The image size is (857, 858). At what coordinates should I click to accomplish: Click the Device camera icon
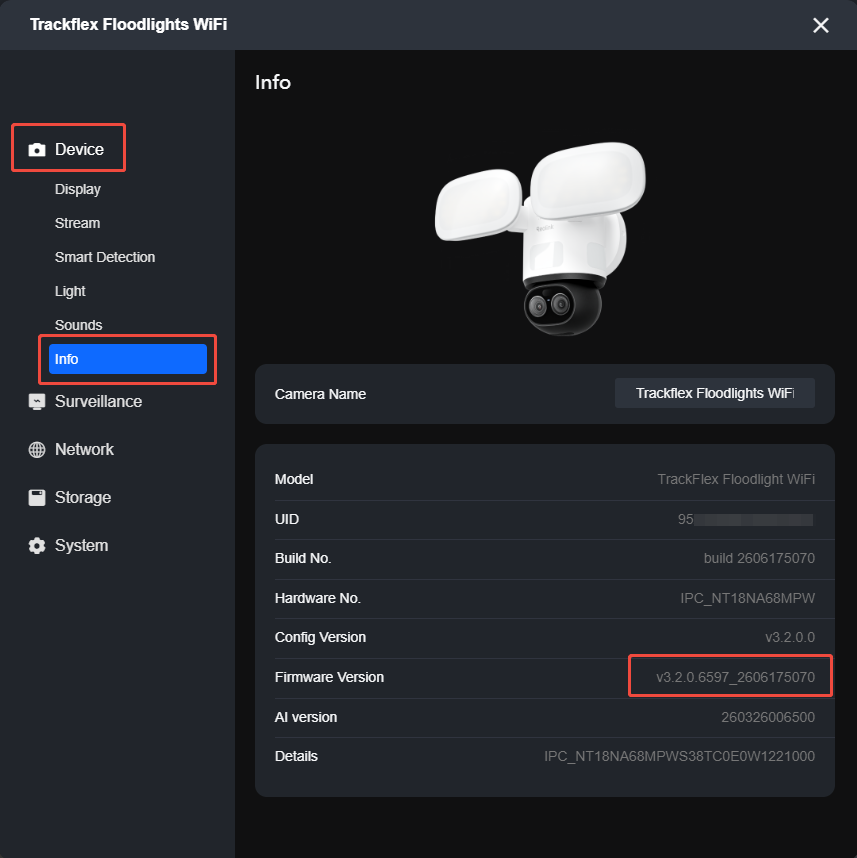[x=37, y=149]
